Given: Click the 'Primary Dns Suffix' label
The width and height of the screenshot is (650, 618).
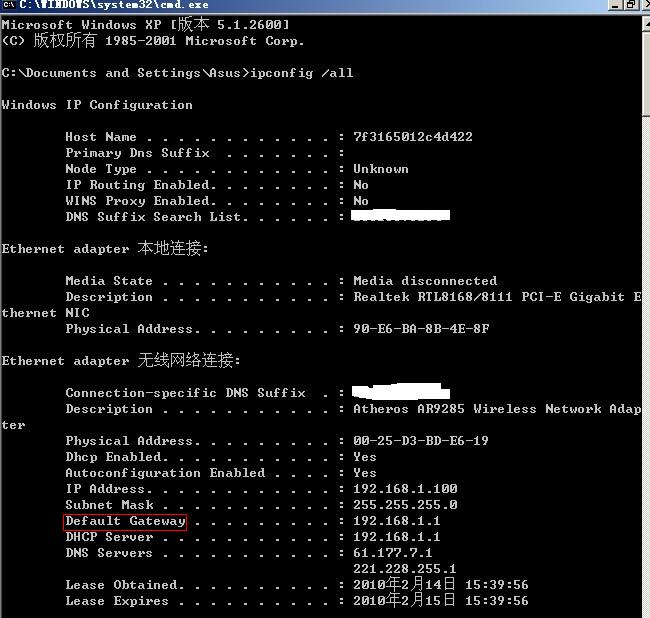Looking at the screenshot, I should click(x=137, y=153).
